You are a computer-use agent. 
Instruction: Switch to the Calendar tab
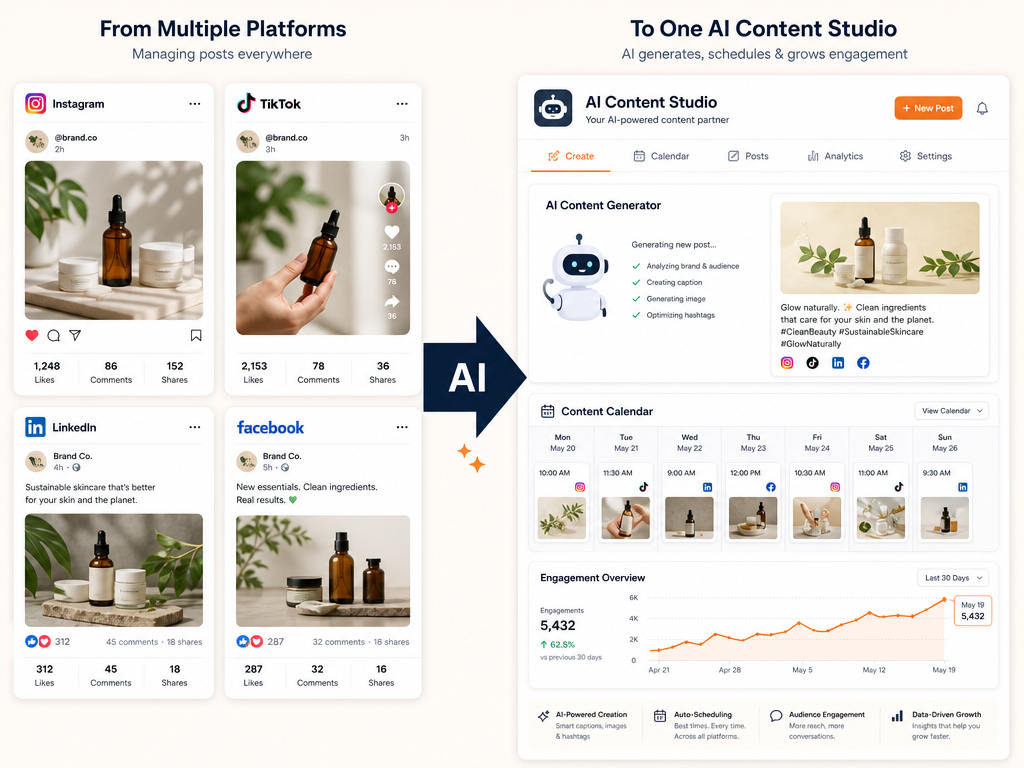pyautogui.click(x=662, y=156)
